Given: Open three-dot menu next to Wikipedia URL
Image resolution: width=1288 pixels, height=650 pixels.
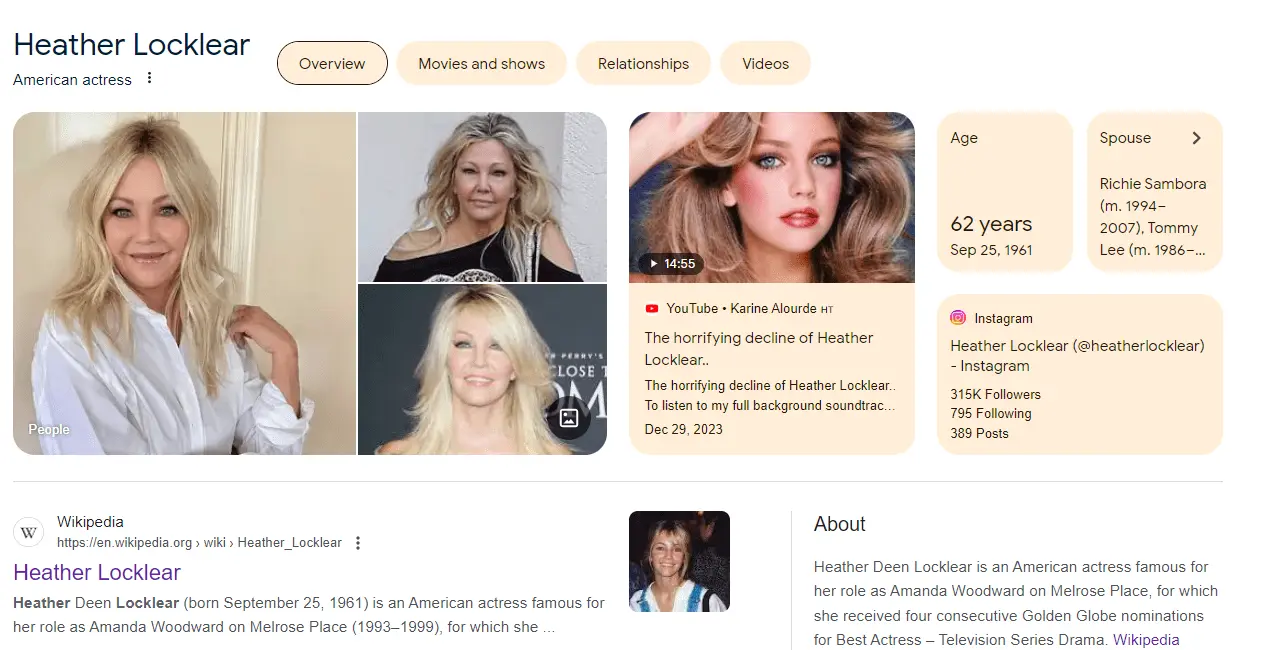Looking at the screenshot, I should pyautogui.click(x=358, y=543).
